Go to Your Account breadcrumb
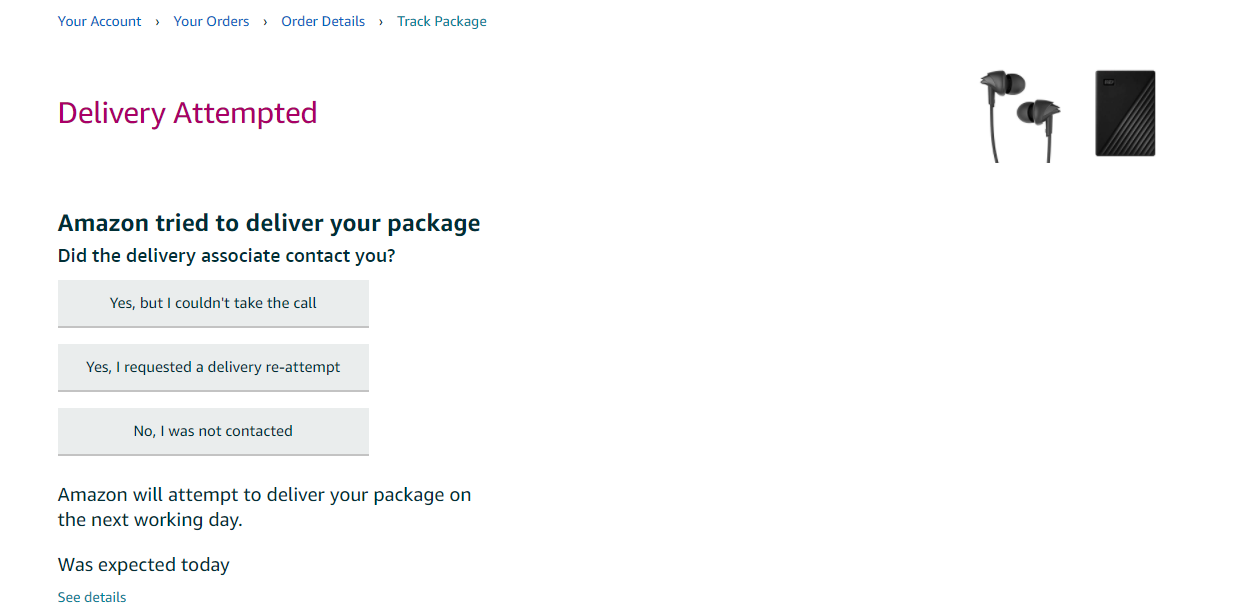 [100, 21]
